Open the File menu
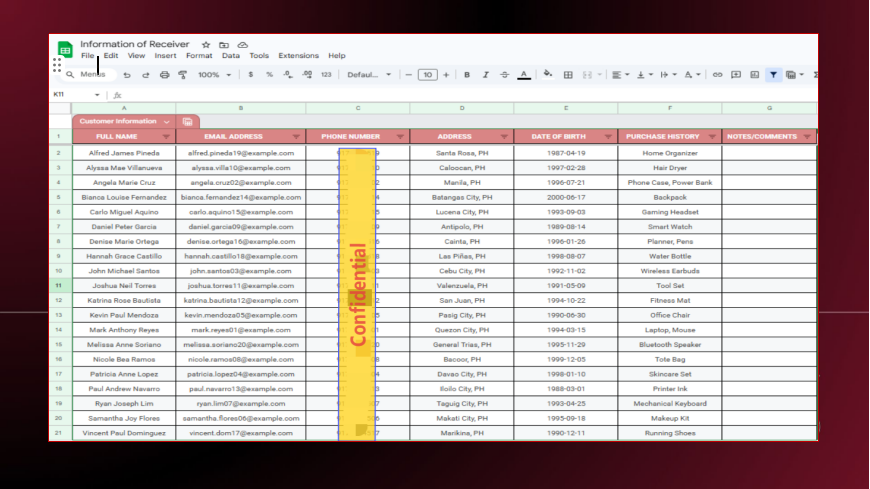870x489 pixels. point(88,56)
